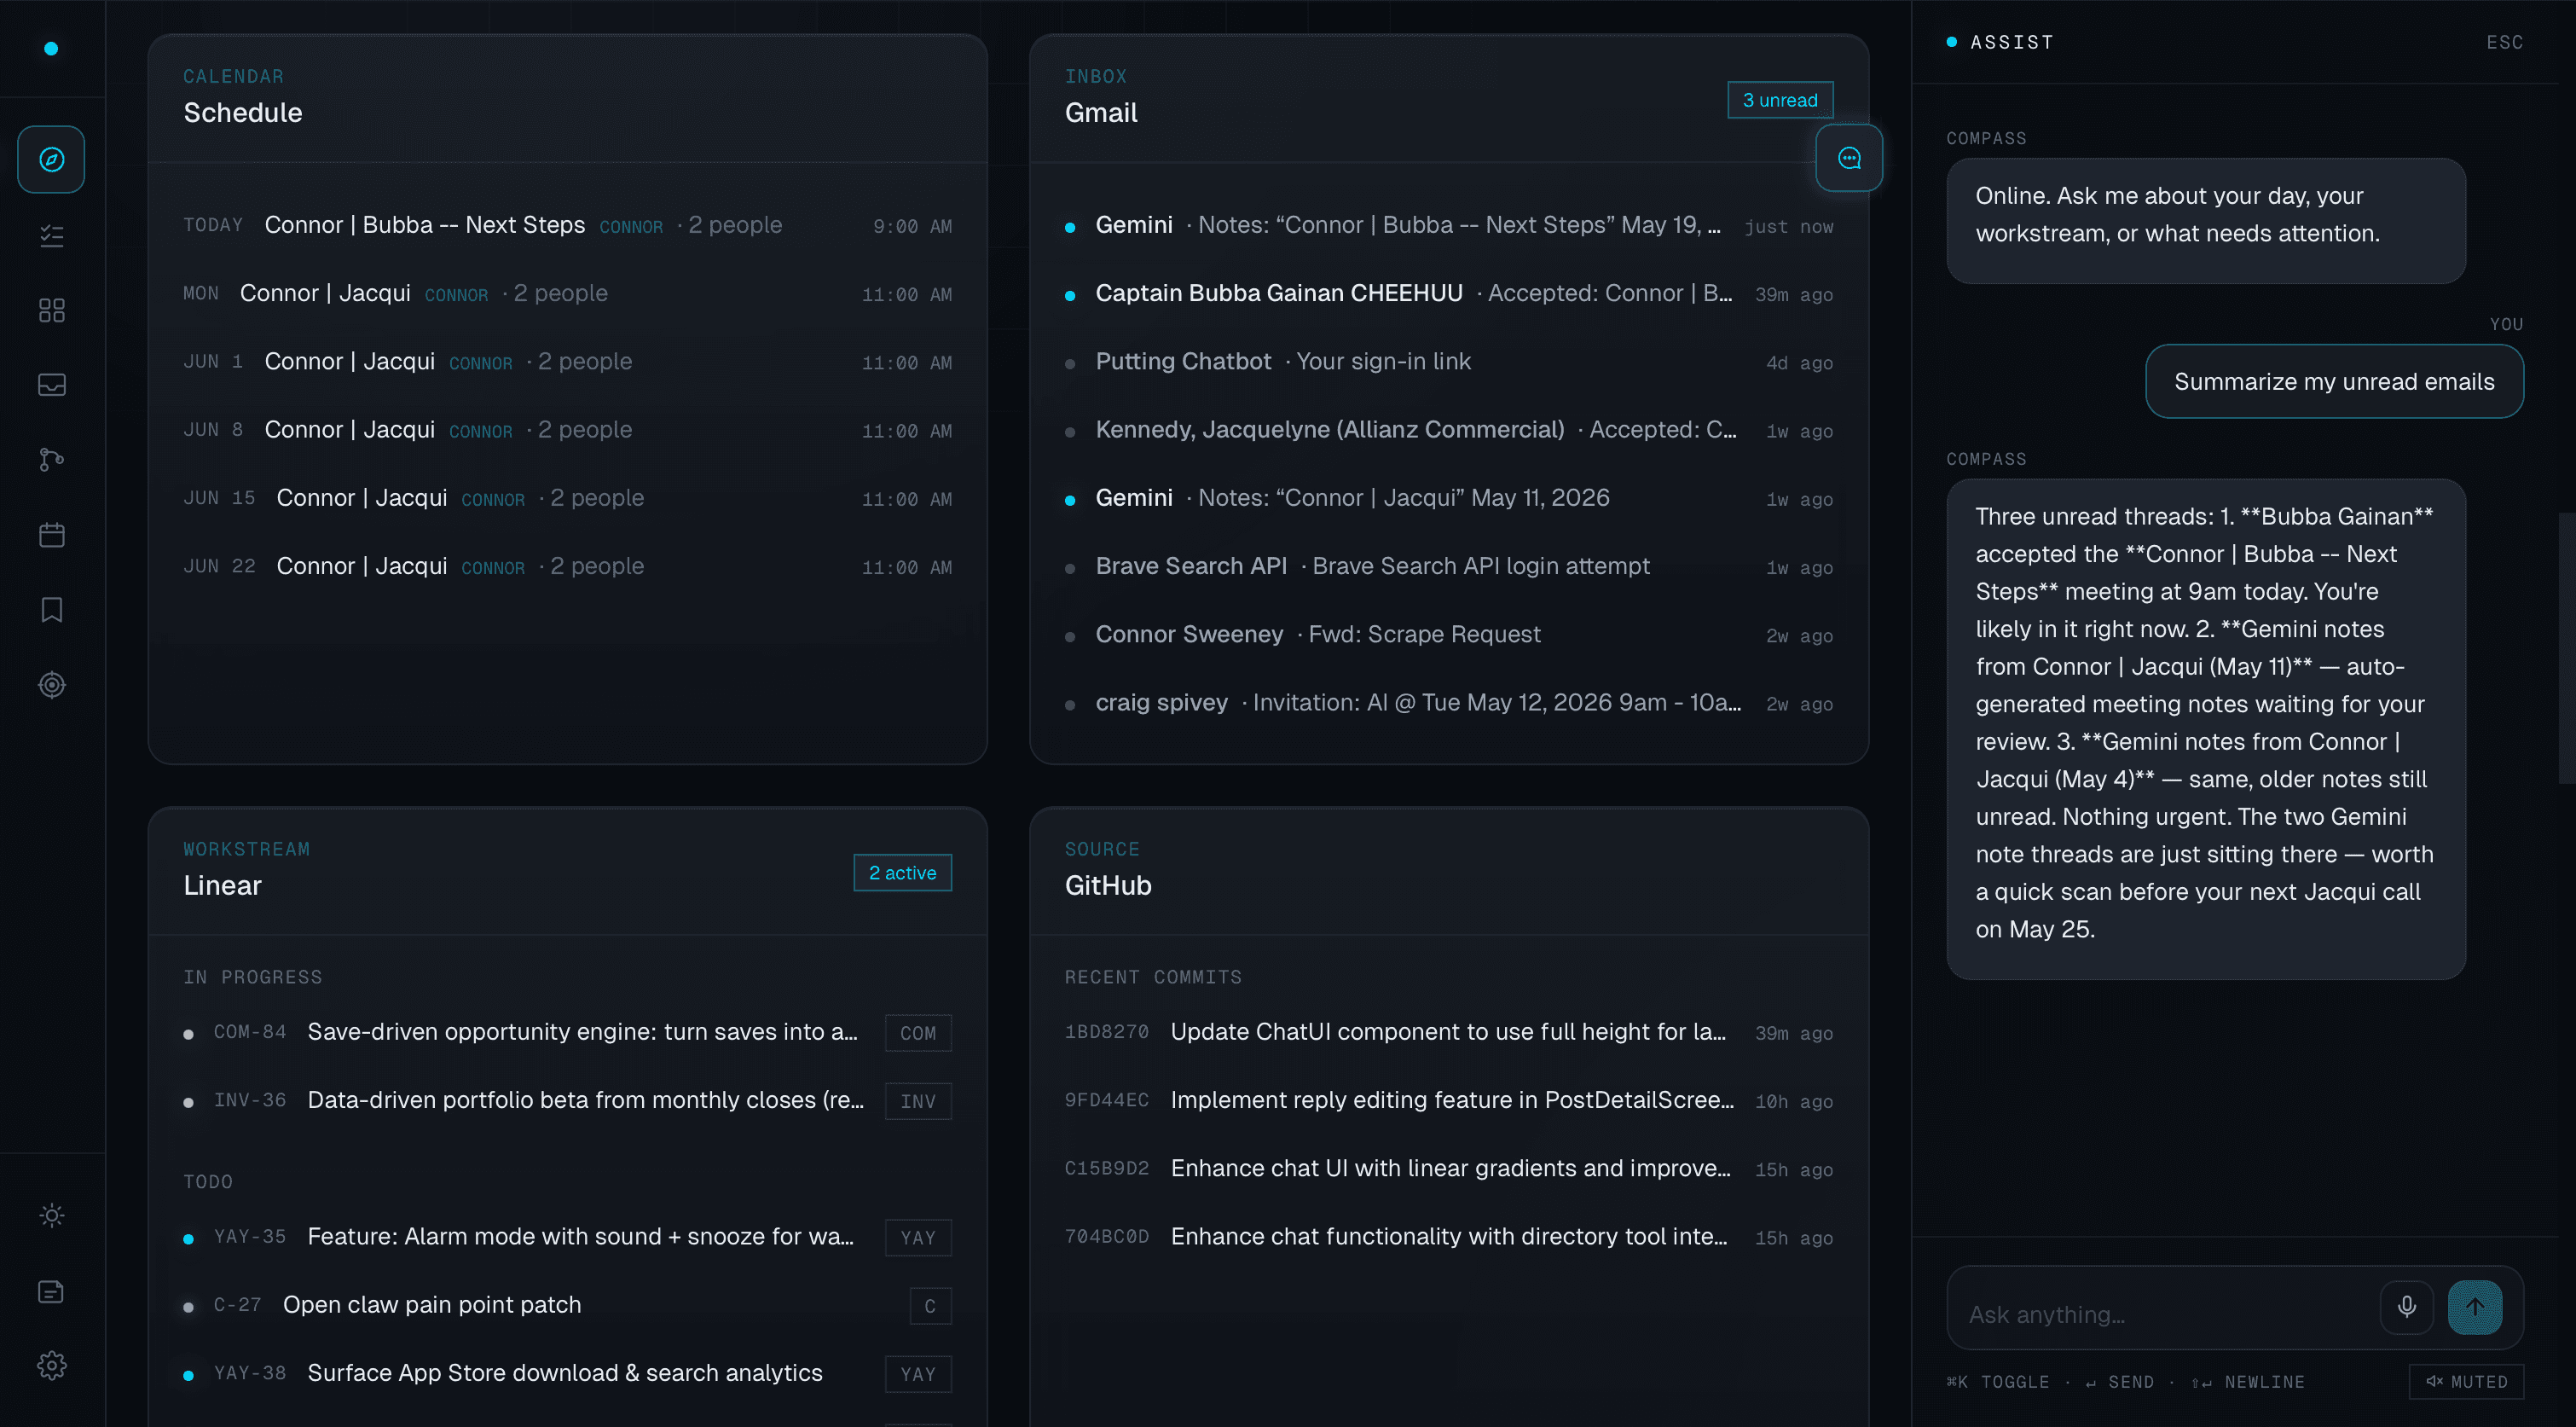Open the notes card icon in sidebar
2576x1427 pixels.
click(51, 1292)
